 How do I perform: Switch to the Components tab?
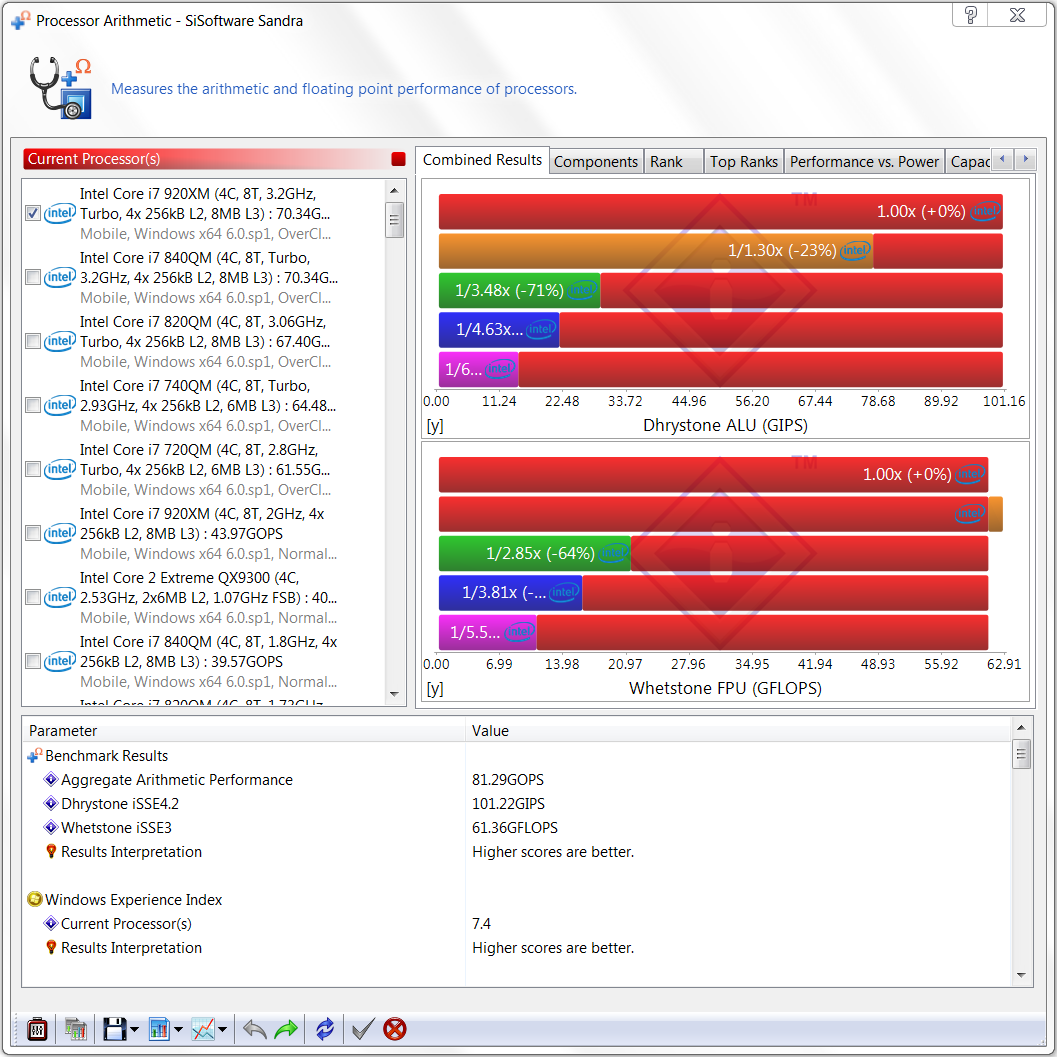coord(595,162)
